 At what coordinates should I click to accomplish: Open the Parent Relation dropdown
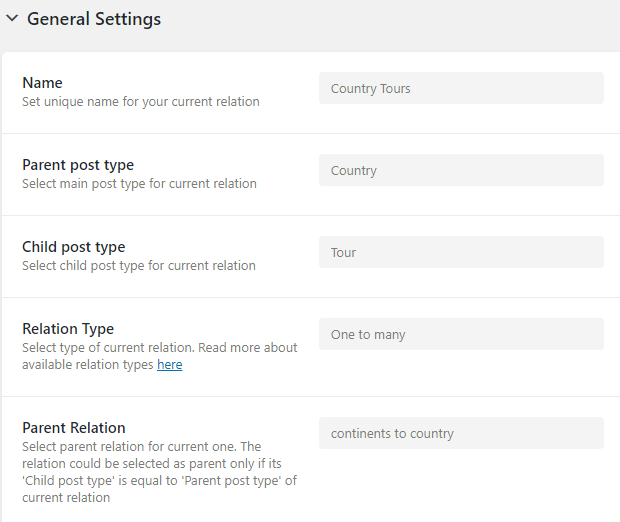[461, 433]
